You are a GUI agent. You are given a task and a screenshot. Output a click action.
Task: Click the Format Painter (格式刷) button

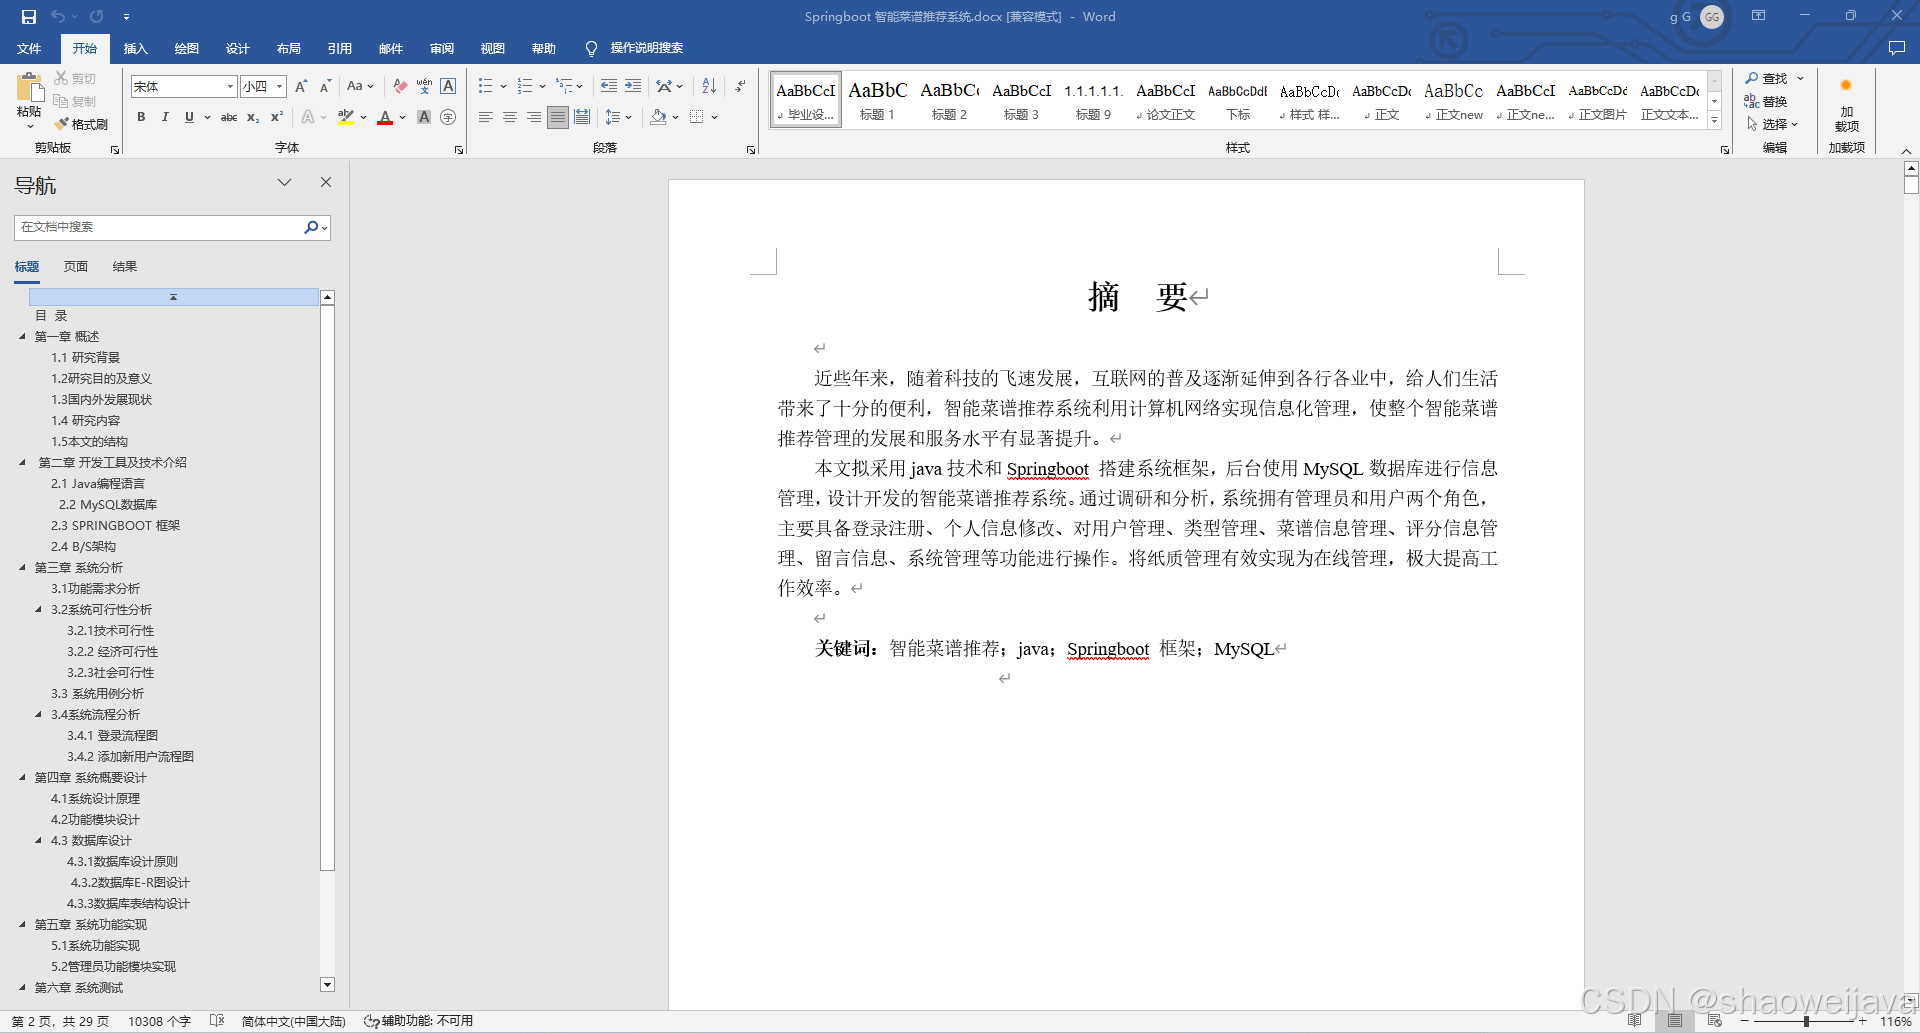tap(81, 124)
